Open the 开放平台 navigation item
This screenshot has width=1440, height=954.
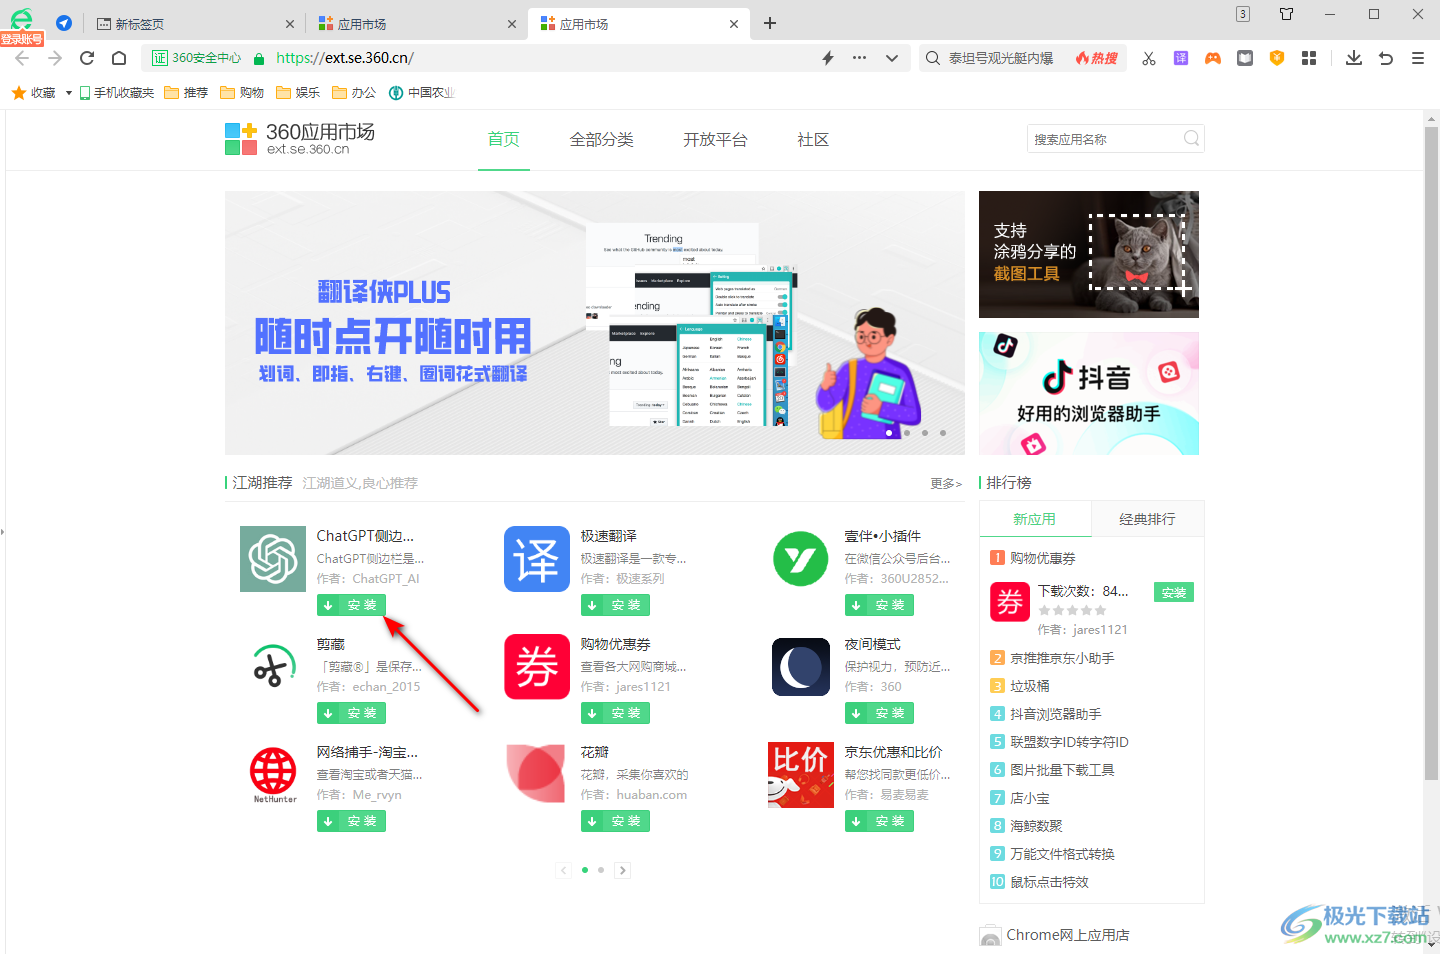(715, 140)
